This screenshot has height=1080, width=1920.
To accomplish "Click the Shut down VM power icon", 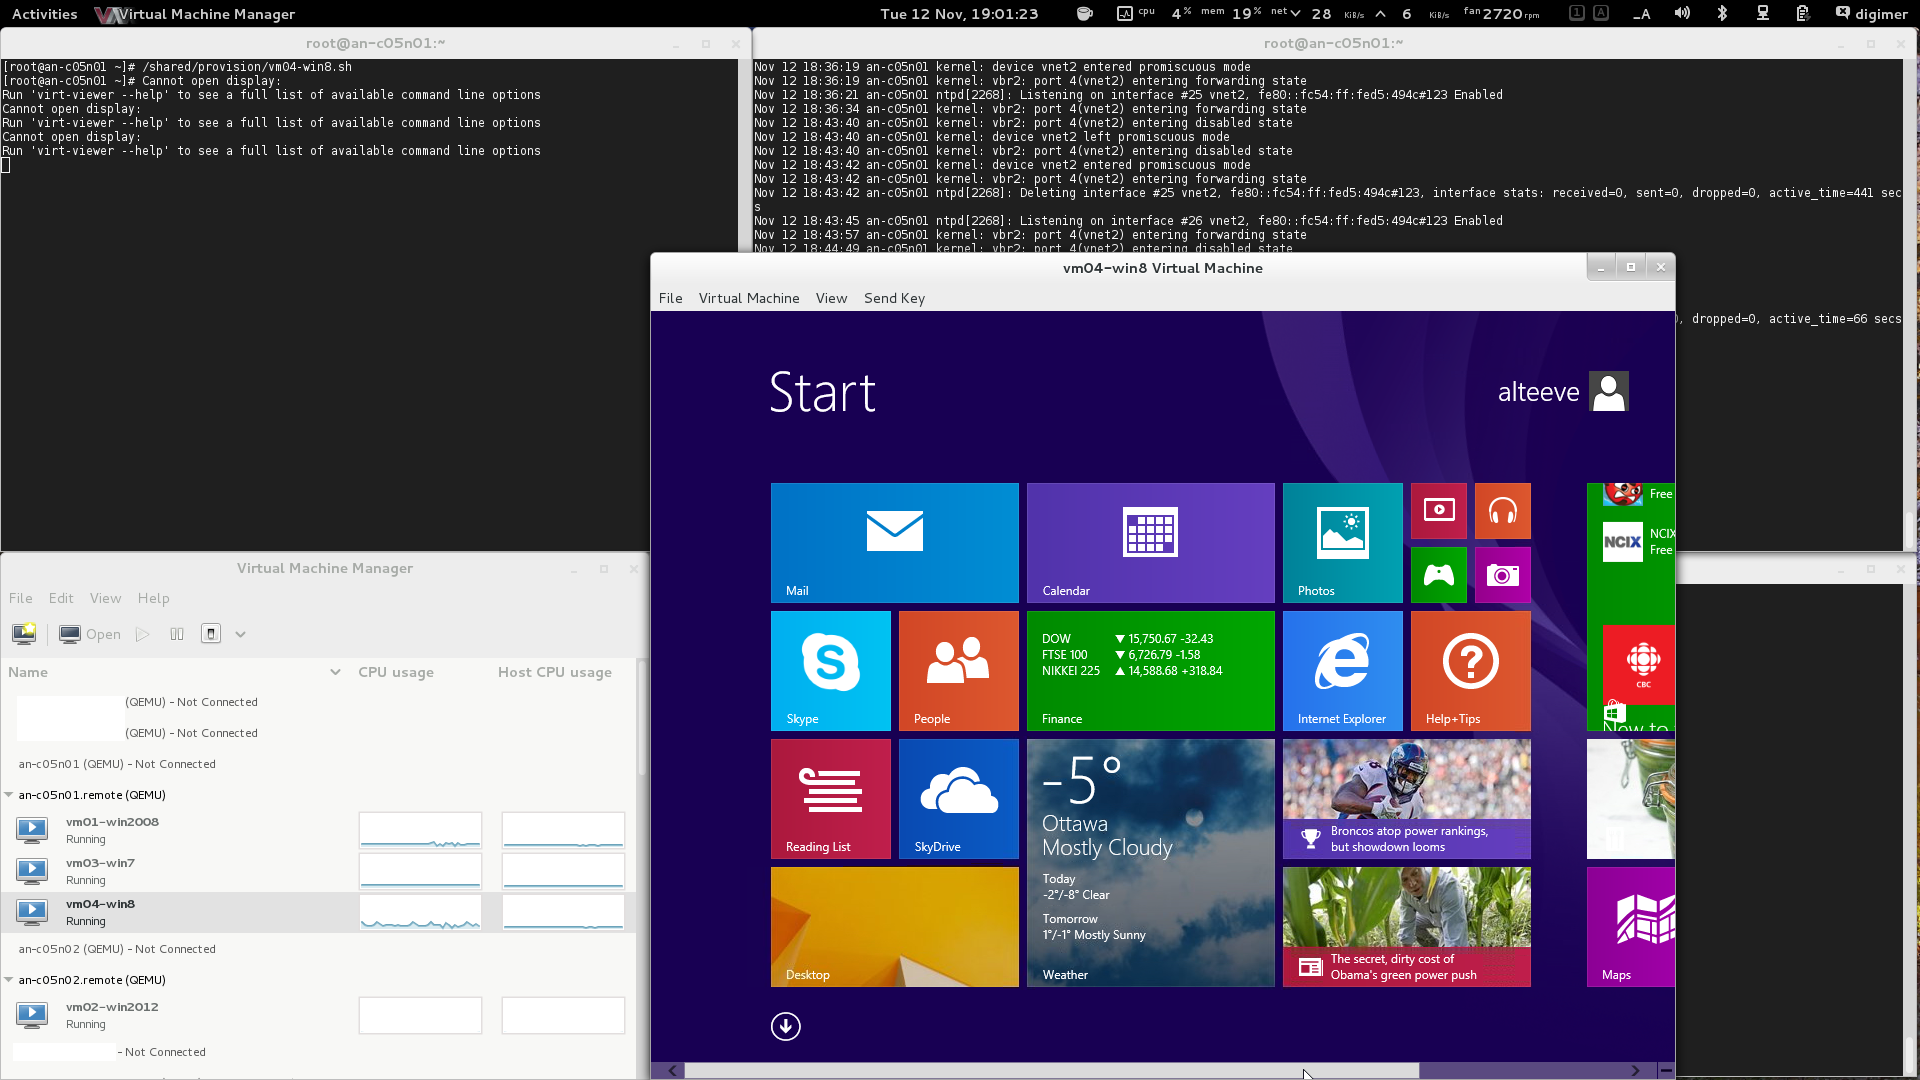I will coord(211,634).
